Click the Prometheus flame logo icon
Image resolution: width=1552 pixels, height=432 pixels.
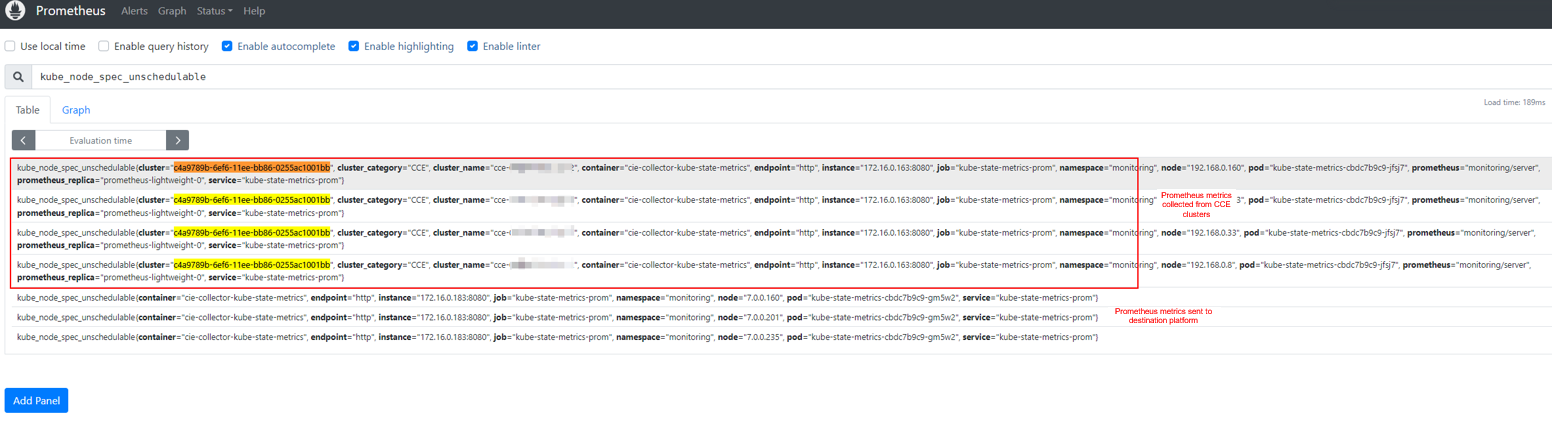pos(15,11)
